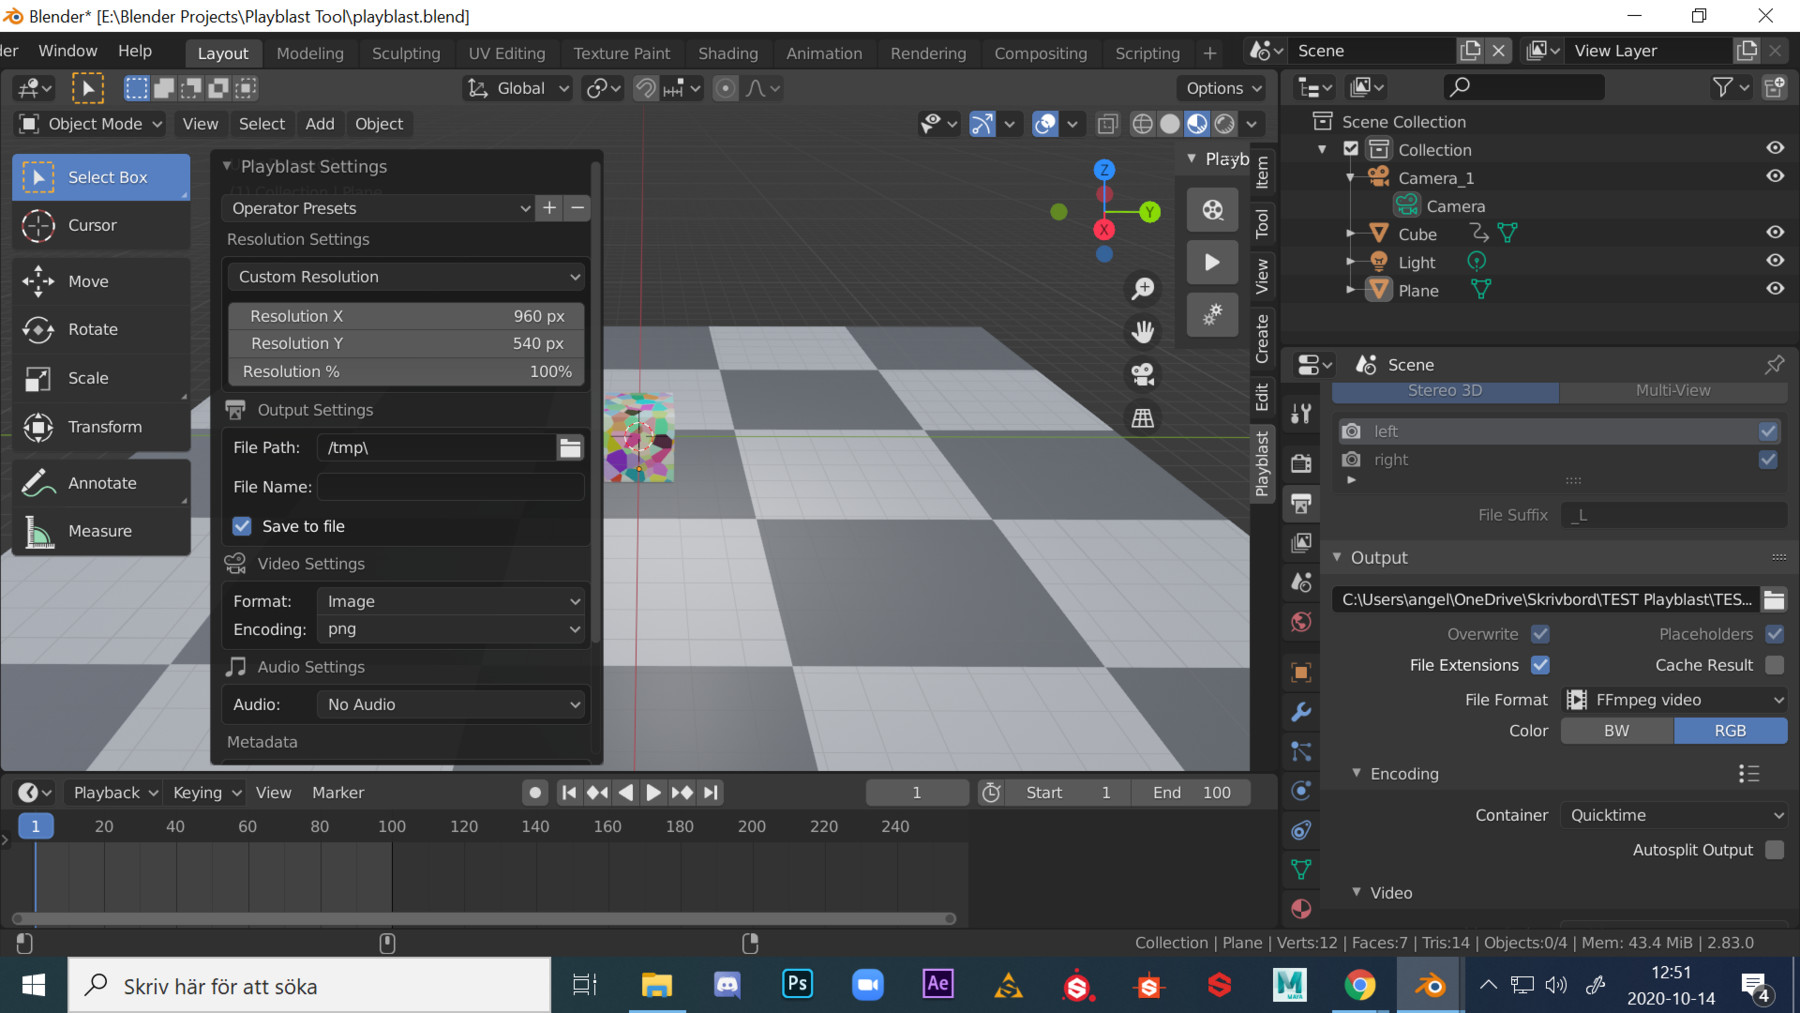Select the Transform tool
Image resolution: width=1800 pixels, height=1013 pixels.
pos(100,427)
